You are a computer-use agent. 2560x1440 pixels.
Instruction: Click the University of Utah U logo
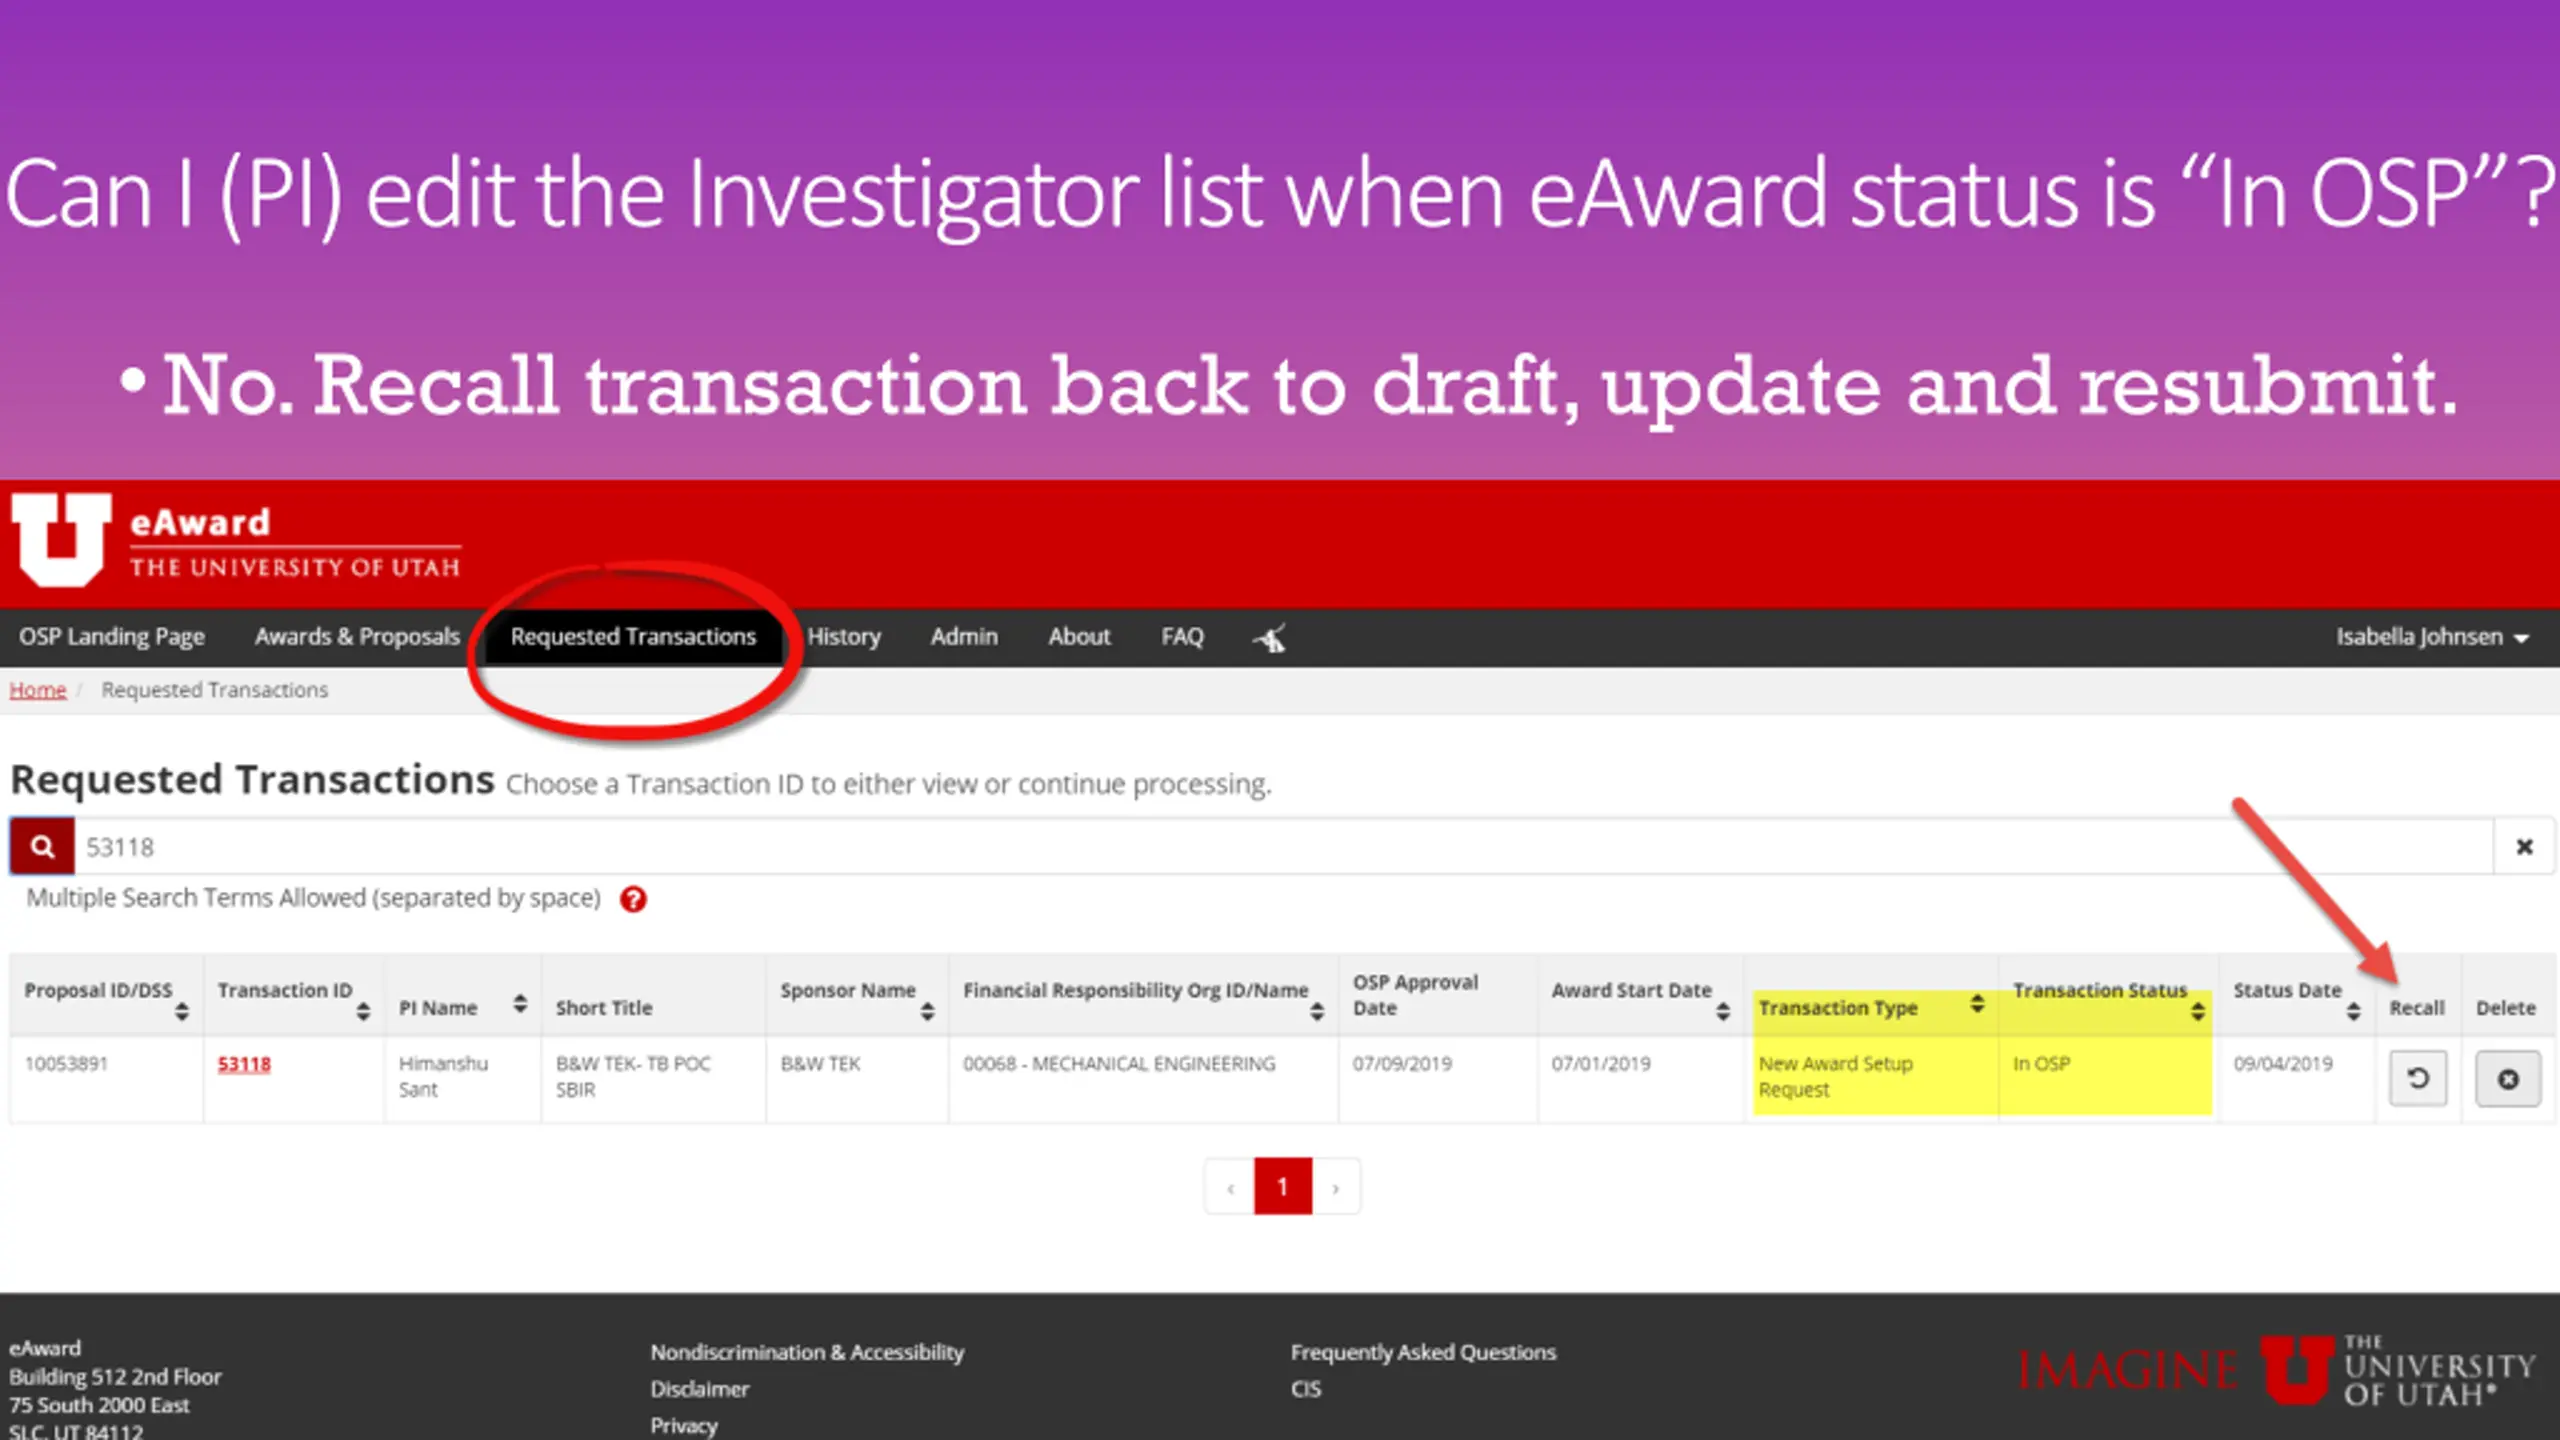(x=61, y=539)
